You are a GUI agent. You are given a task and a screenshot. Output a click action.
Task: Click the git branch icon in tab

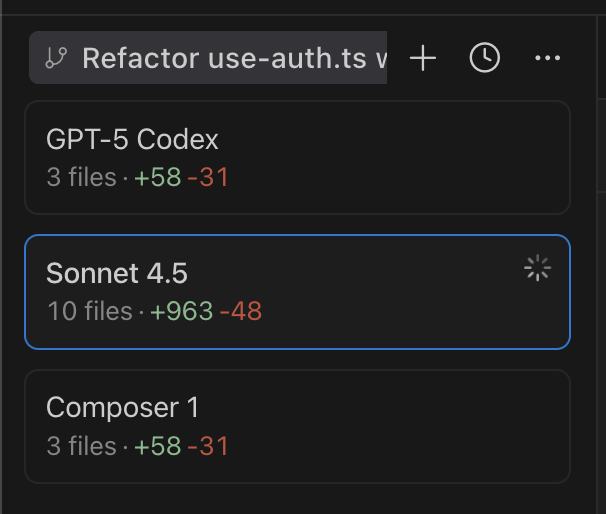coord(56,58)
